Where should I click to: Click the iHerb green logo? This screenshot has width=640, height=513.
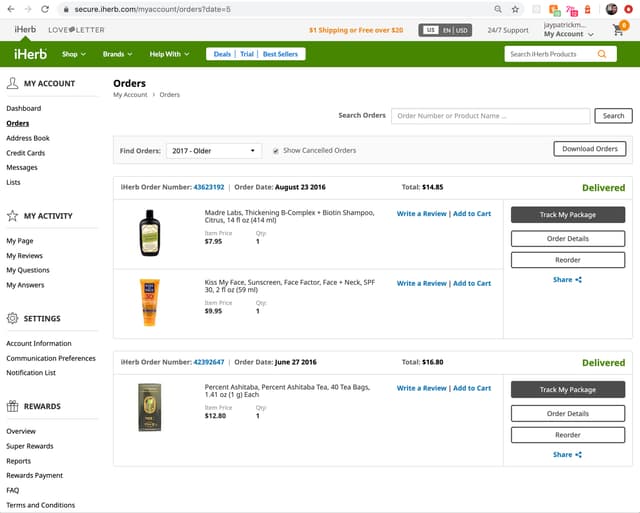(x=30, y=54)
